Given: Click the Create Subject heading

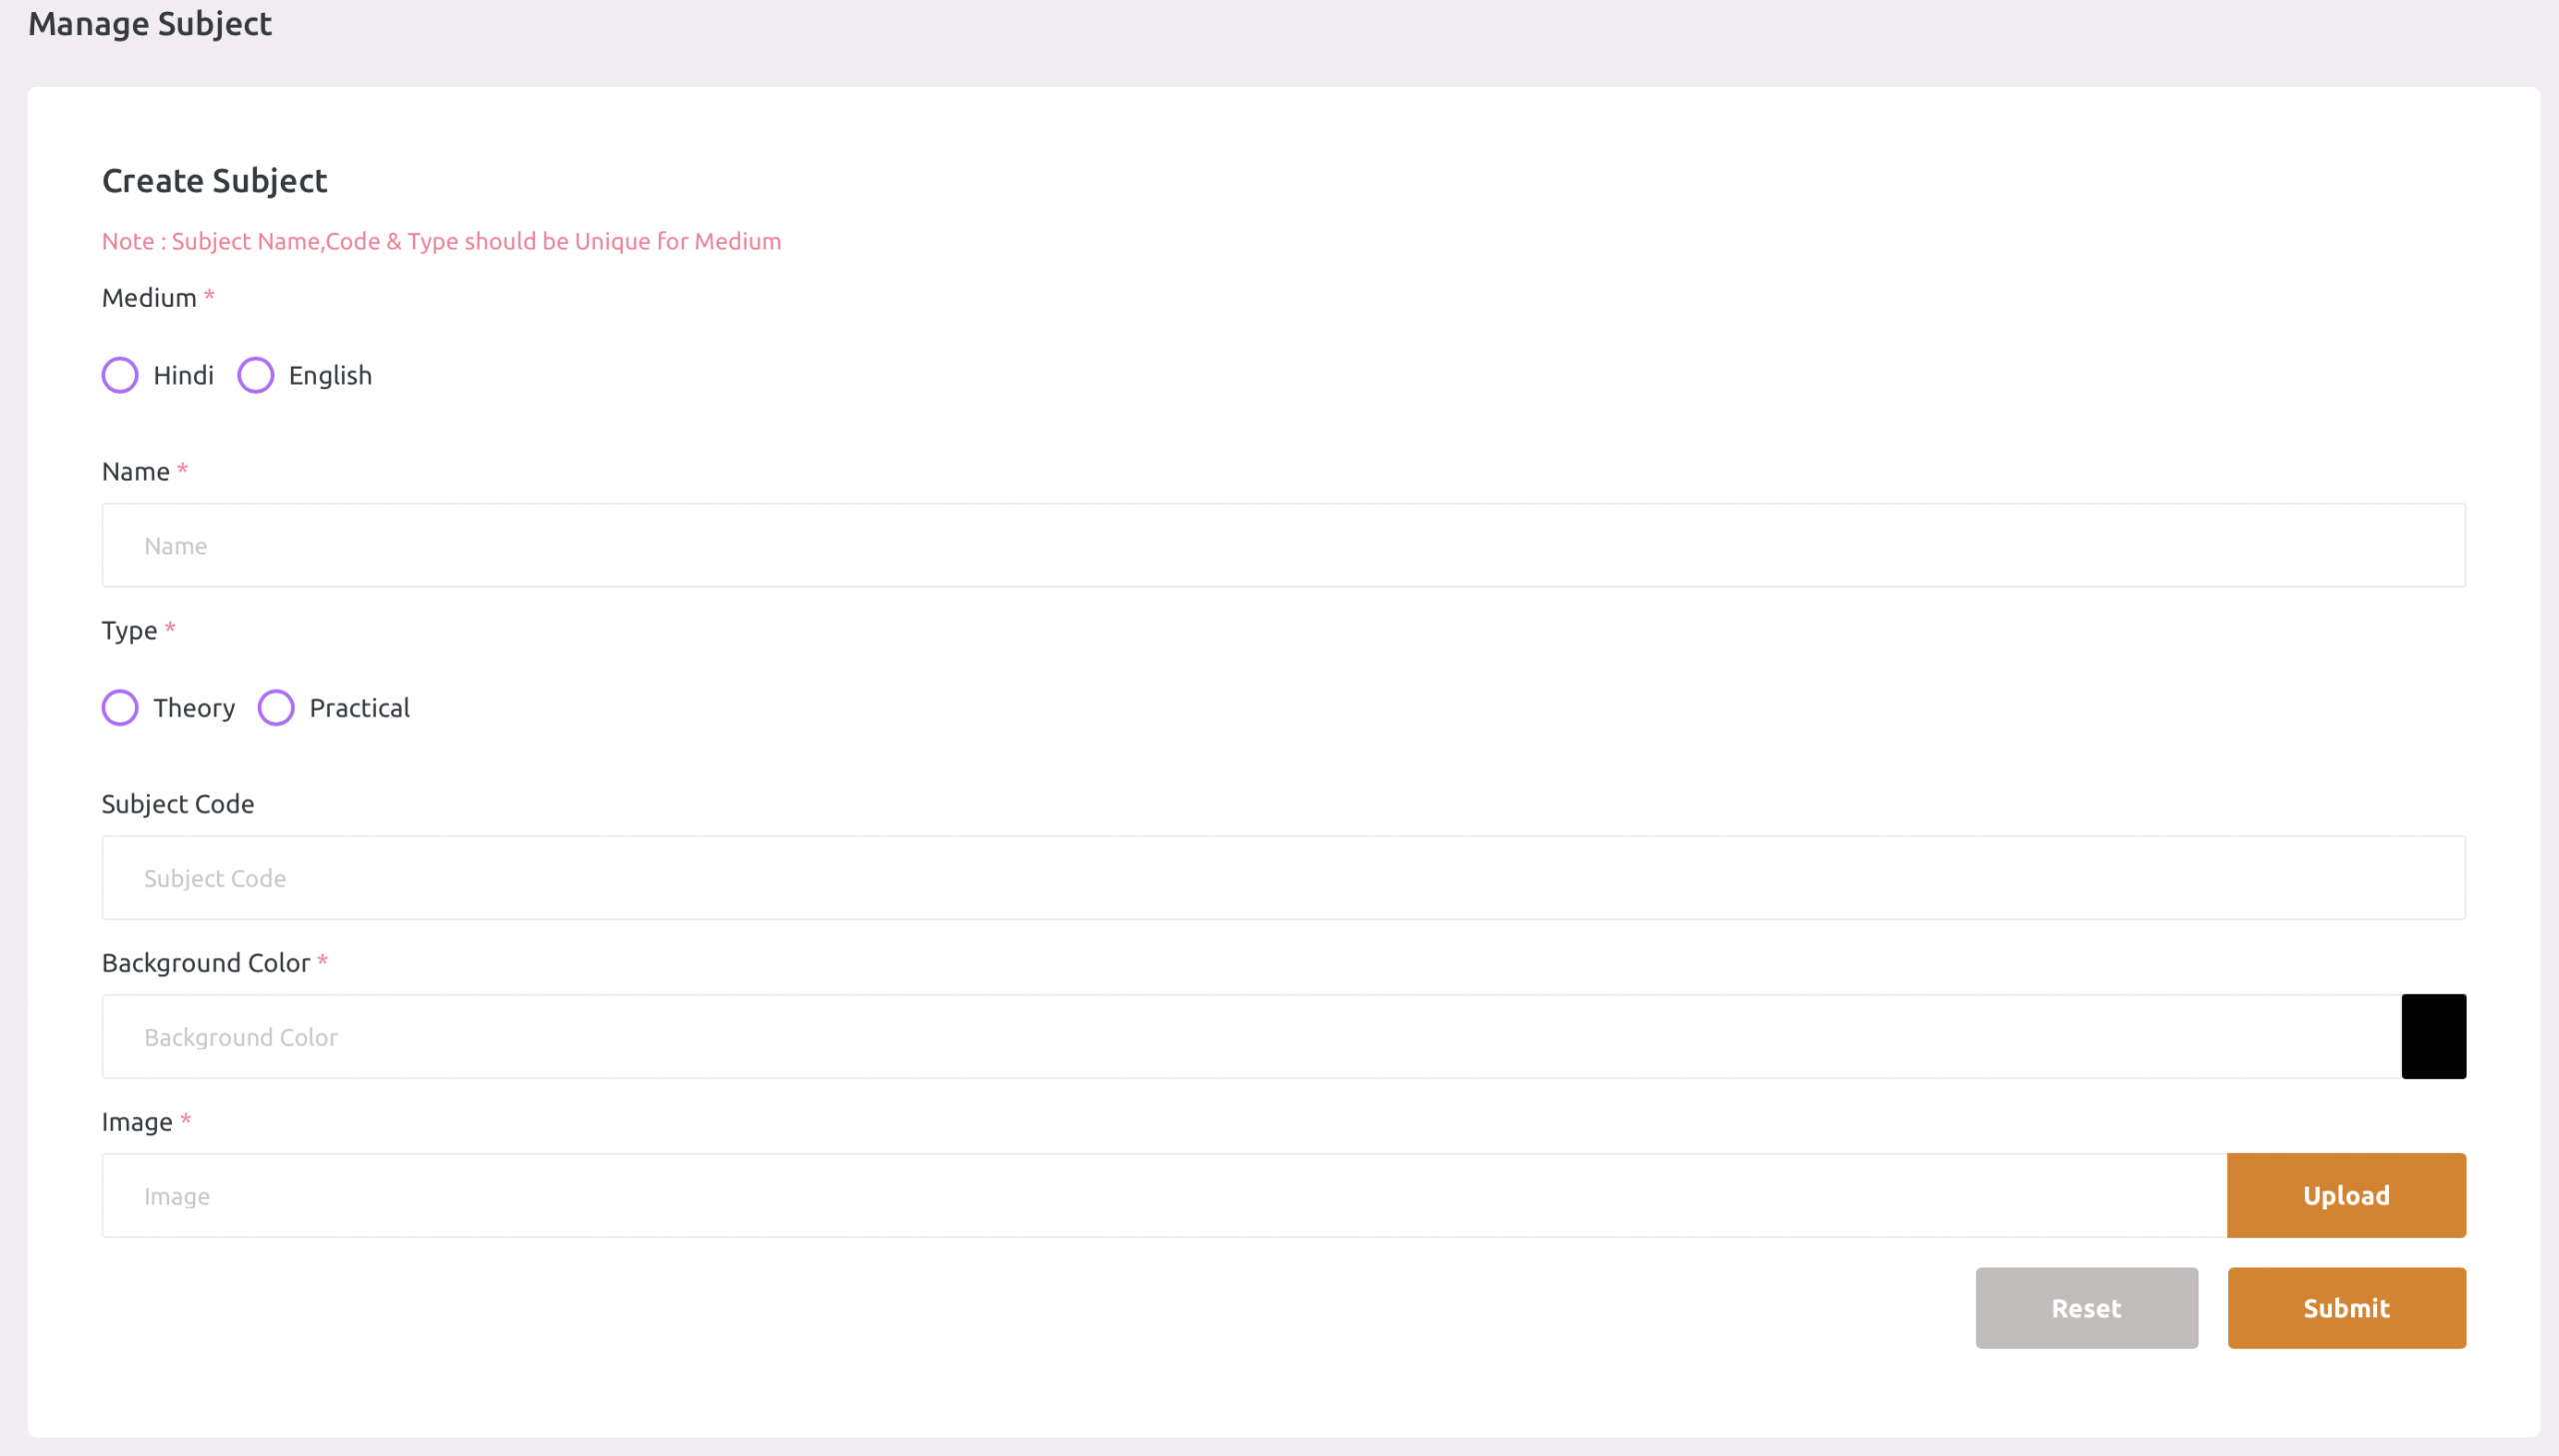Looking at the screenshot, I should coord(214,181).
